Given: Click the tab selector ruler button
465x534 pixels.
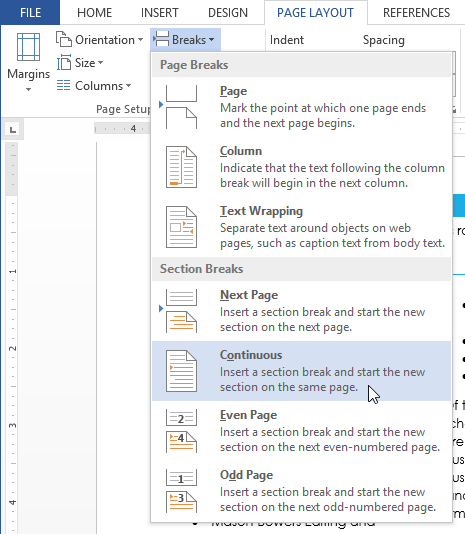Looking at the screenshot, I should (13, 129).
